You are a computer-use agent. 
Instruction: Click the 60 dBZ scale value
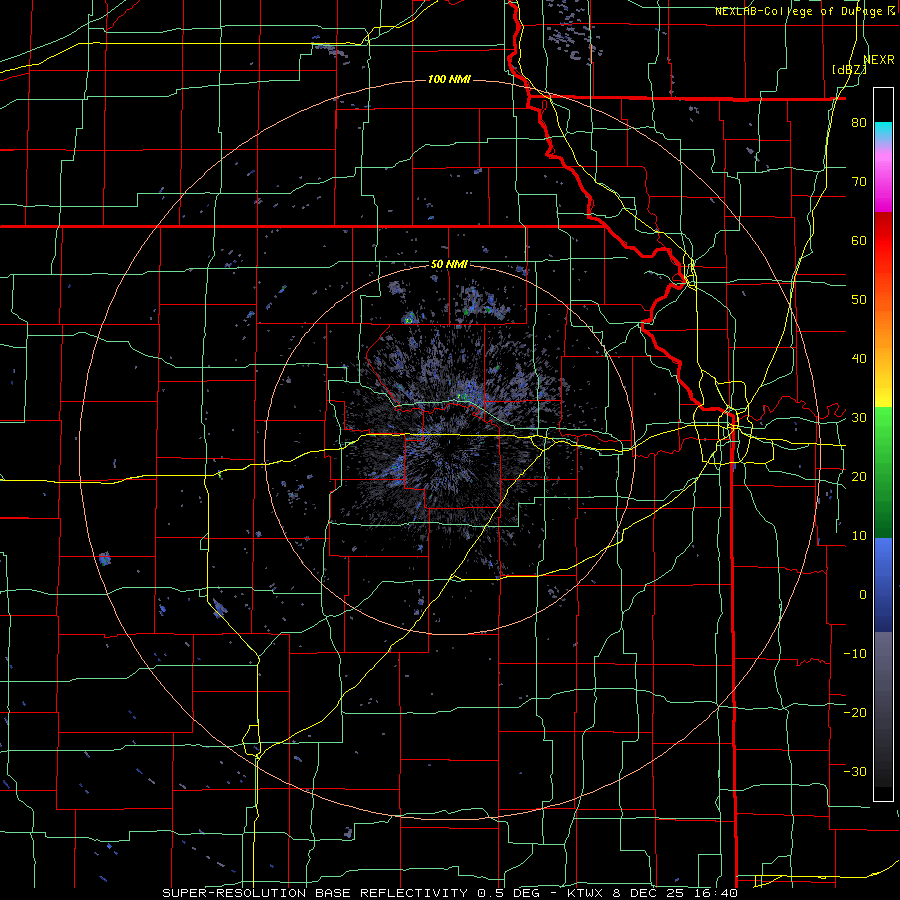pyautogui.click(x=859, y=240)
